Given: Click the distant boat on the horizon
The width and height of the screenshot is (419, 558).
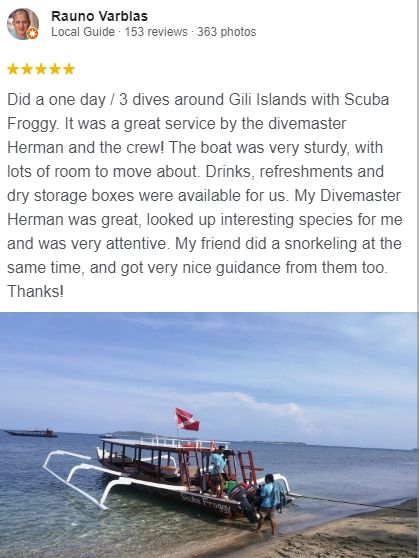Looking at the screenshot, I should coord(31,433).
